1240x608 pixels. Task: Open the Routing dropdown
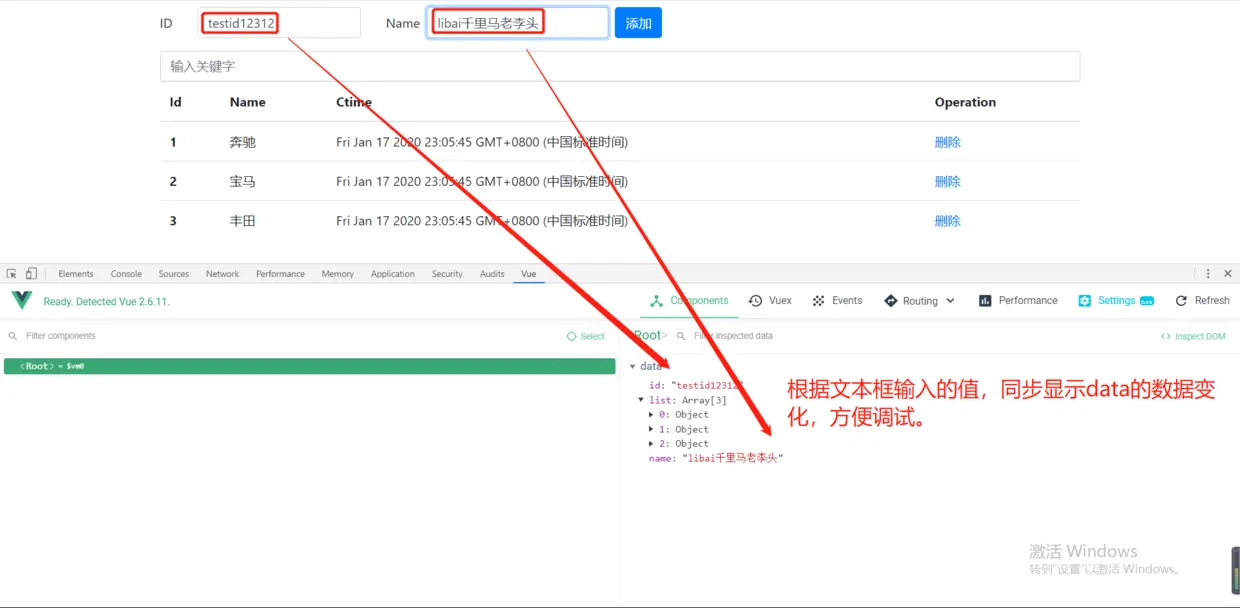coord(920,300)
